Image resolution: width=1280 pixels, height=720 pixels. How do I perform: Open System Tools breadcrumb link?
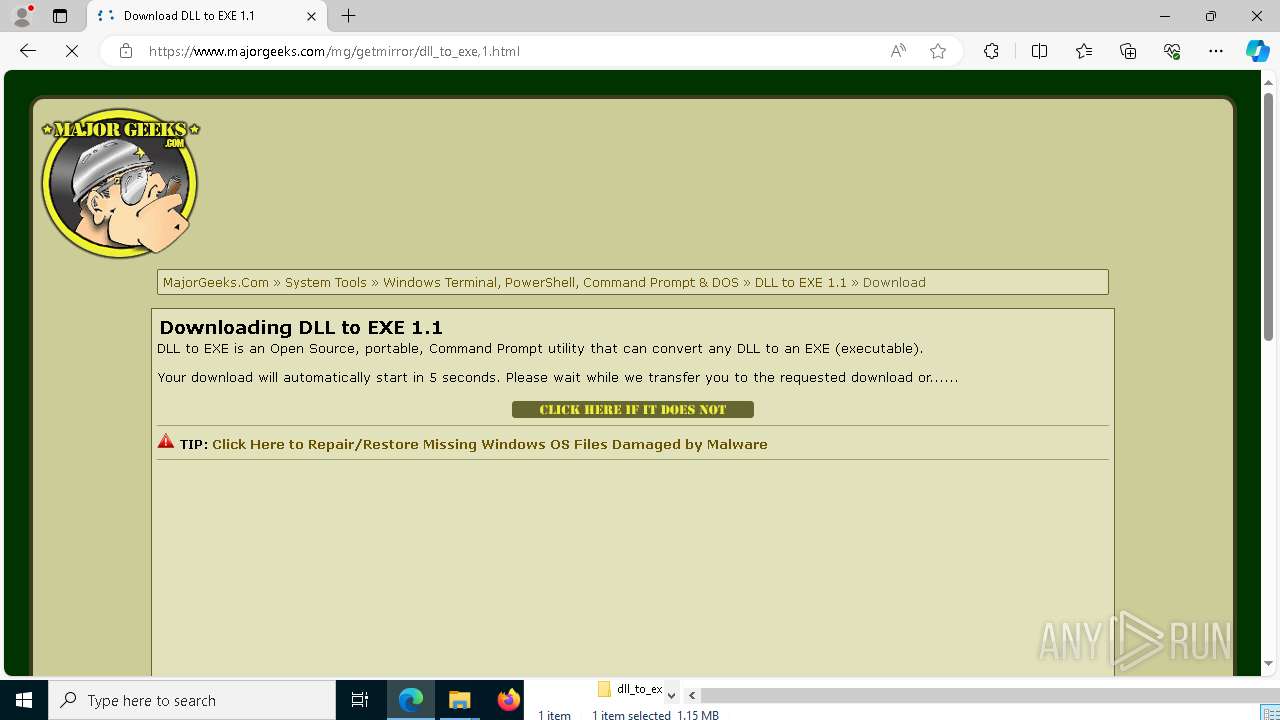pyautogui.click(x=326, y=282)
